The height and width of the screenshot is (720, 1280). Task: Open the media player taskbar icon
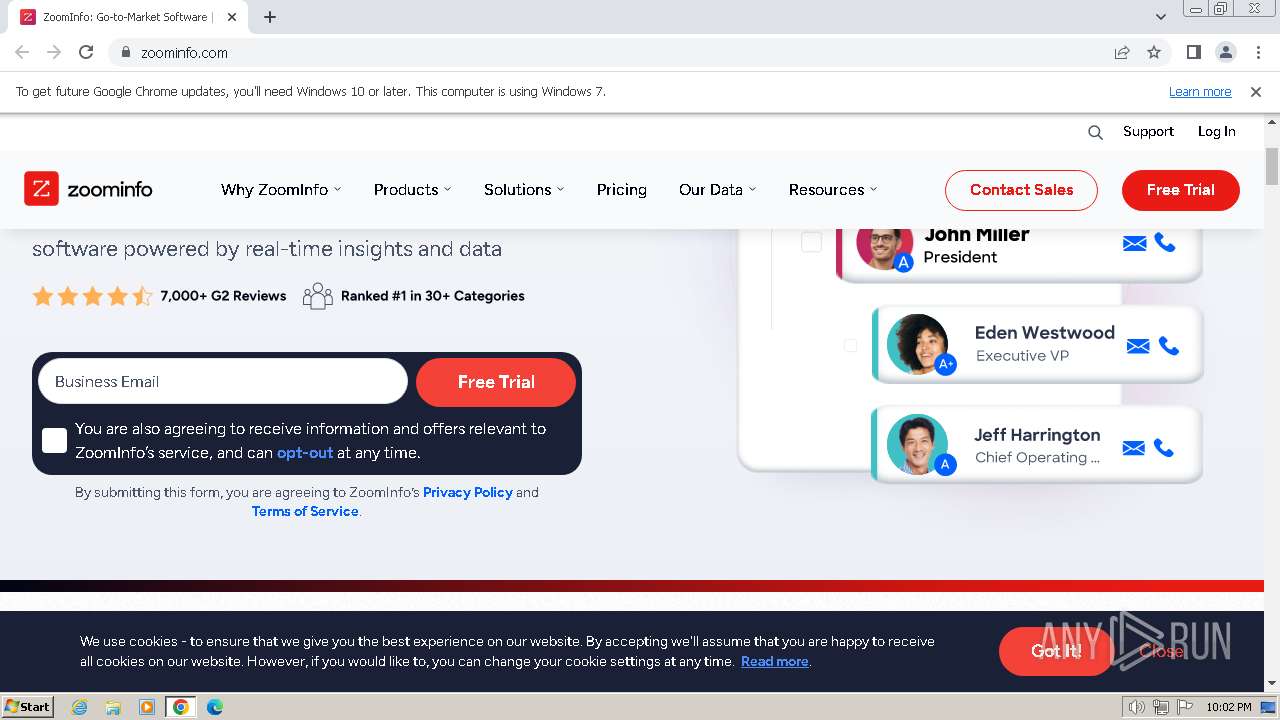pos(147,707)
